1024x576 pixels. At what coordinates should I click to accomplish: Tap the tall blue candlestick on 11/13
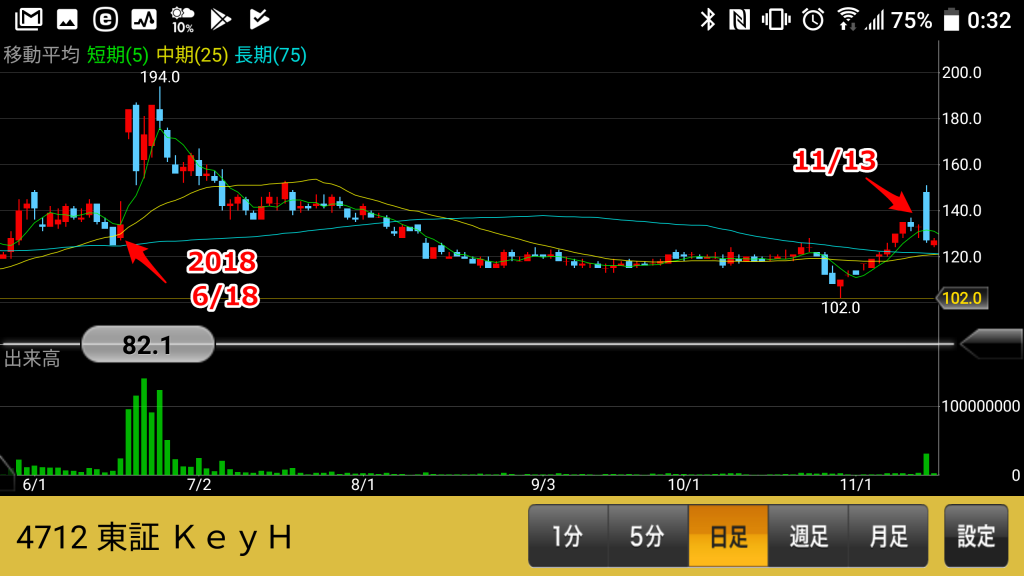coord(926,214)
